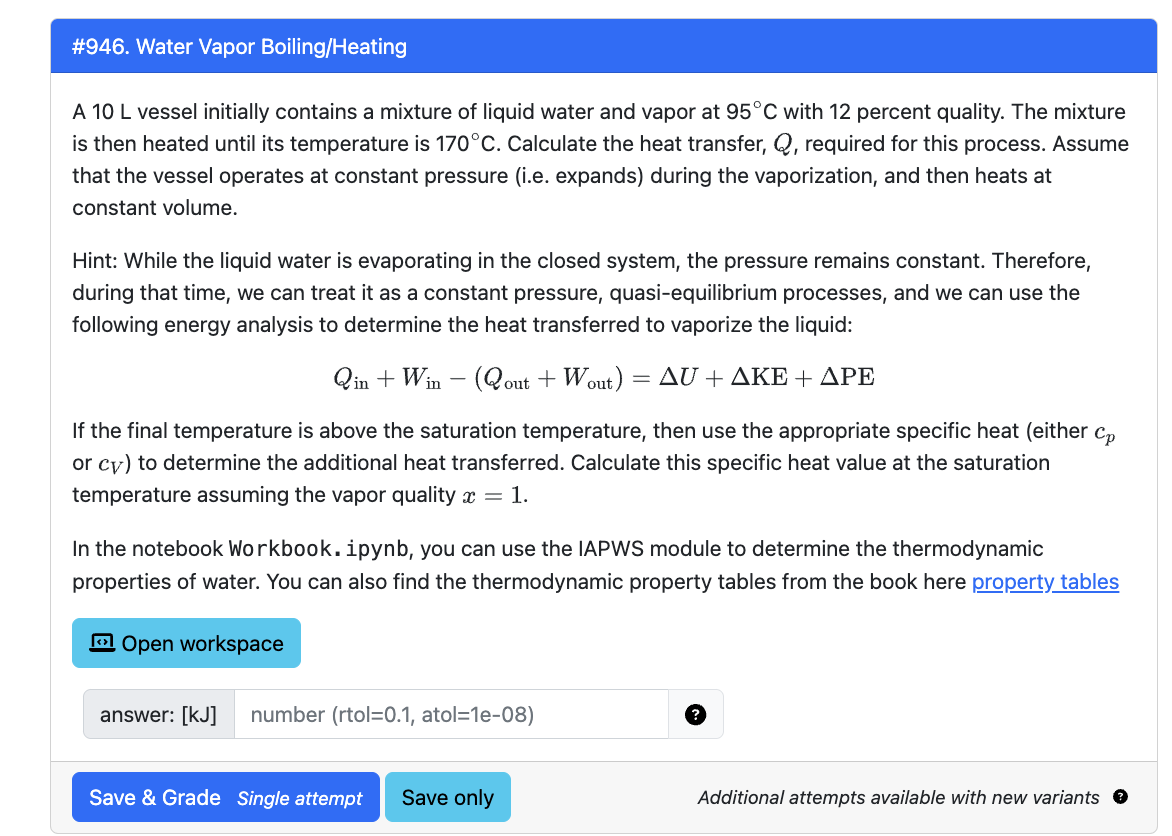Viewport: 1172px width, 836px height.
Task: Click the Single attempt label on the grade button
Action: [299, 798]
